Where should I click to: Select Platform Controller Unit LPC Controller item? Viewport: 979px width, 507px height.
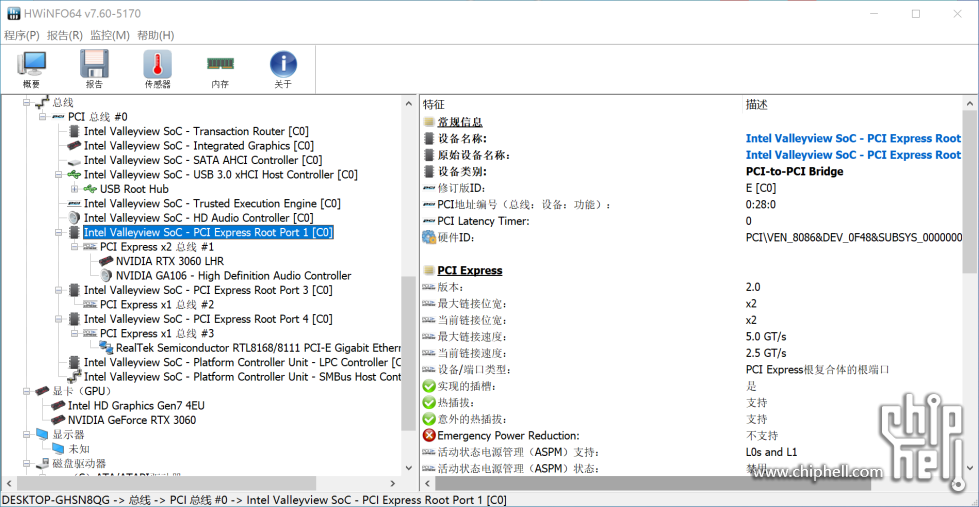[x=242, y=362]
